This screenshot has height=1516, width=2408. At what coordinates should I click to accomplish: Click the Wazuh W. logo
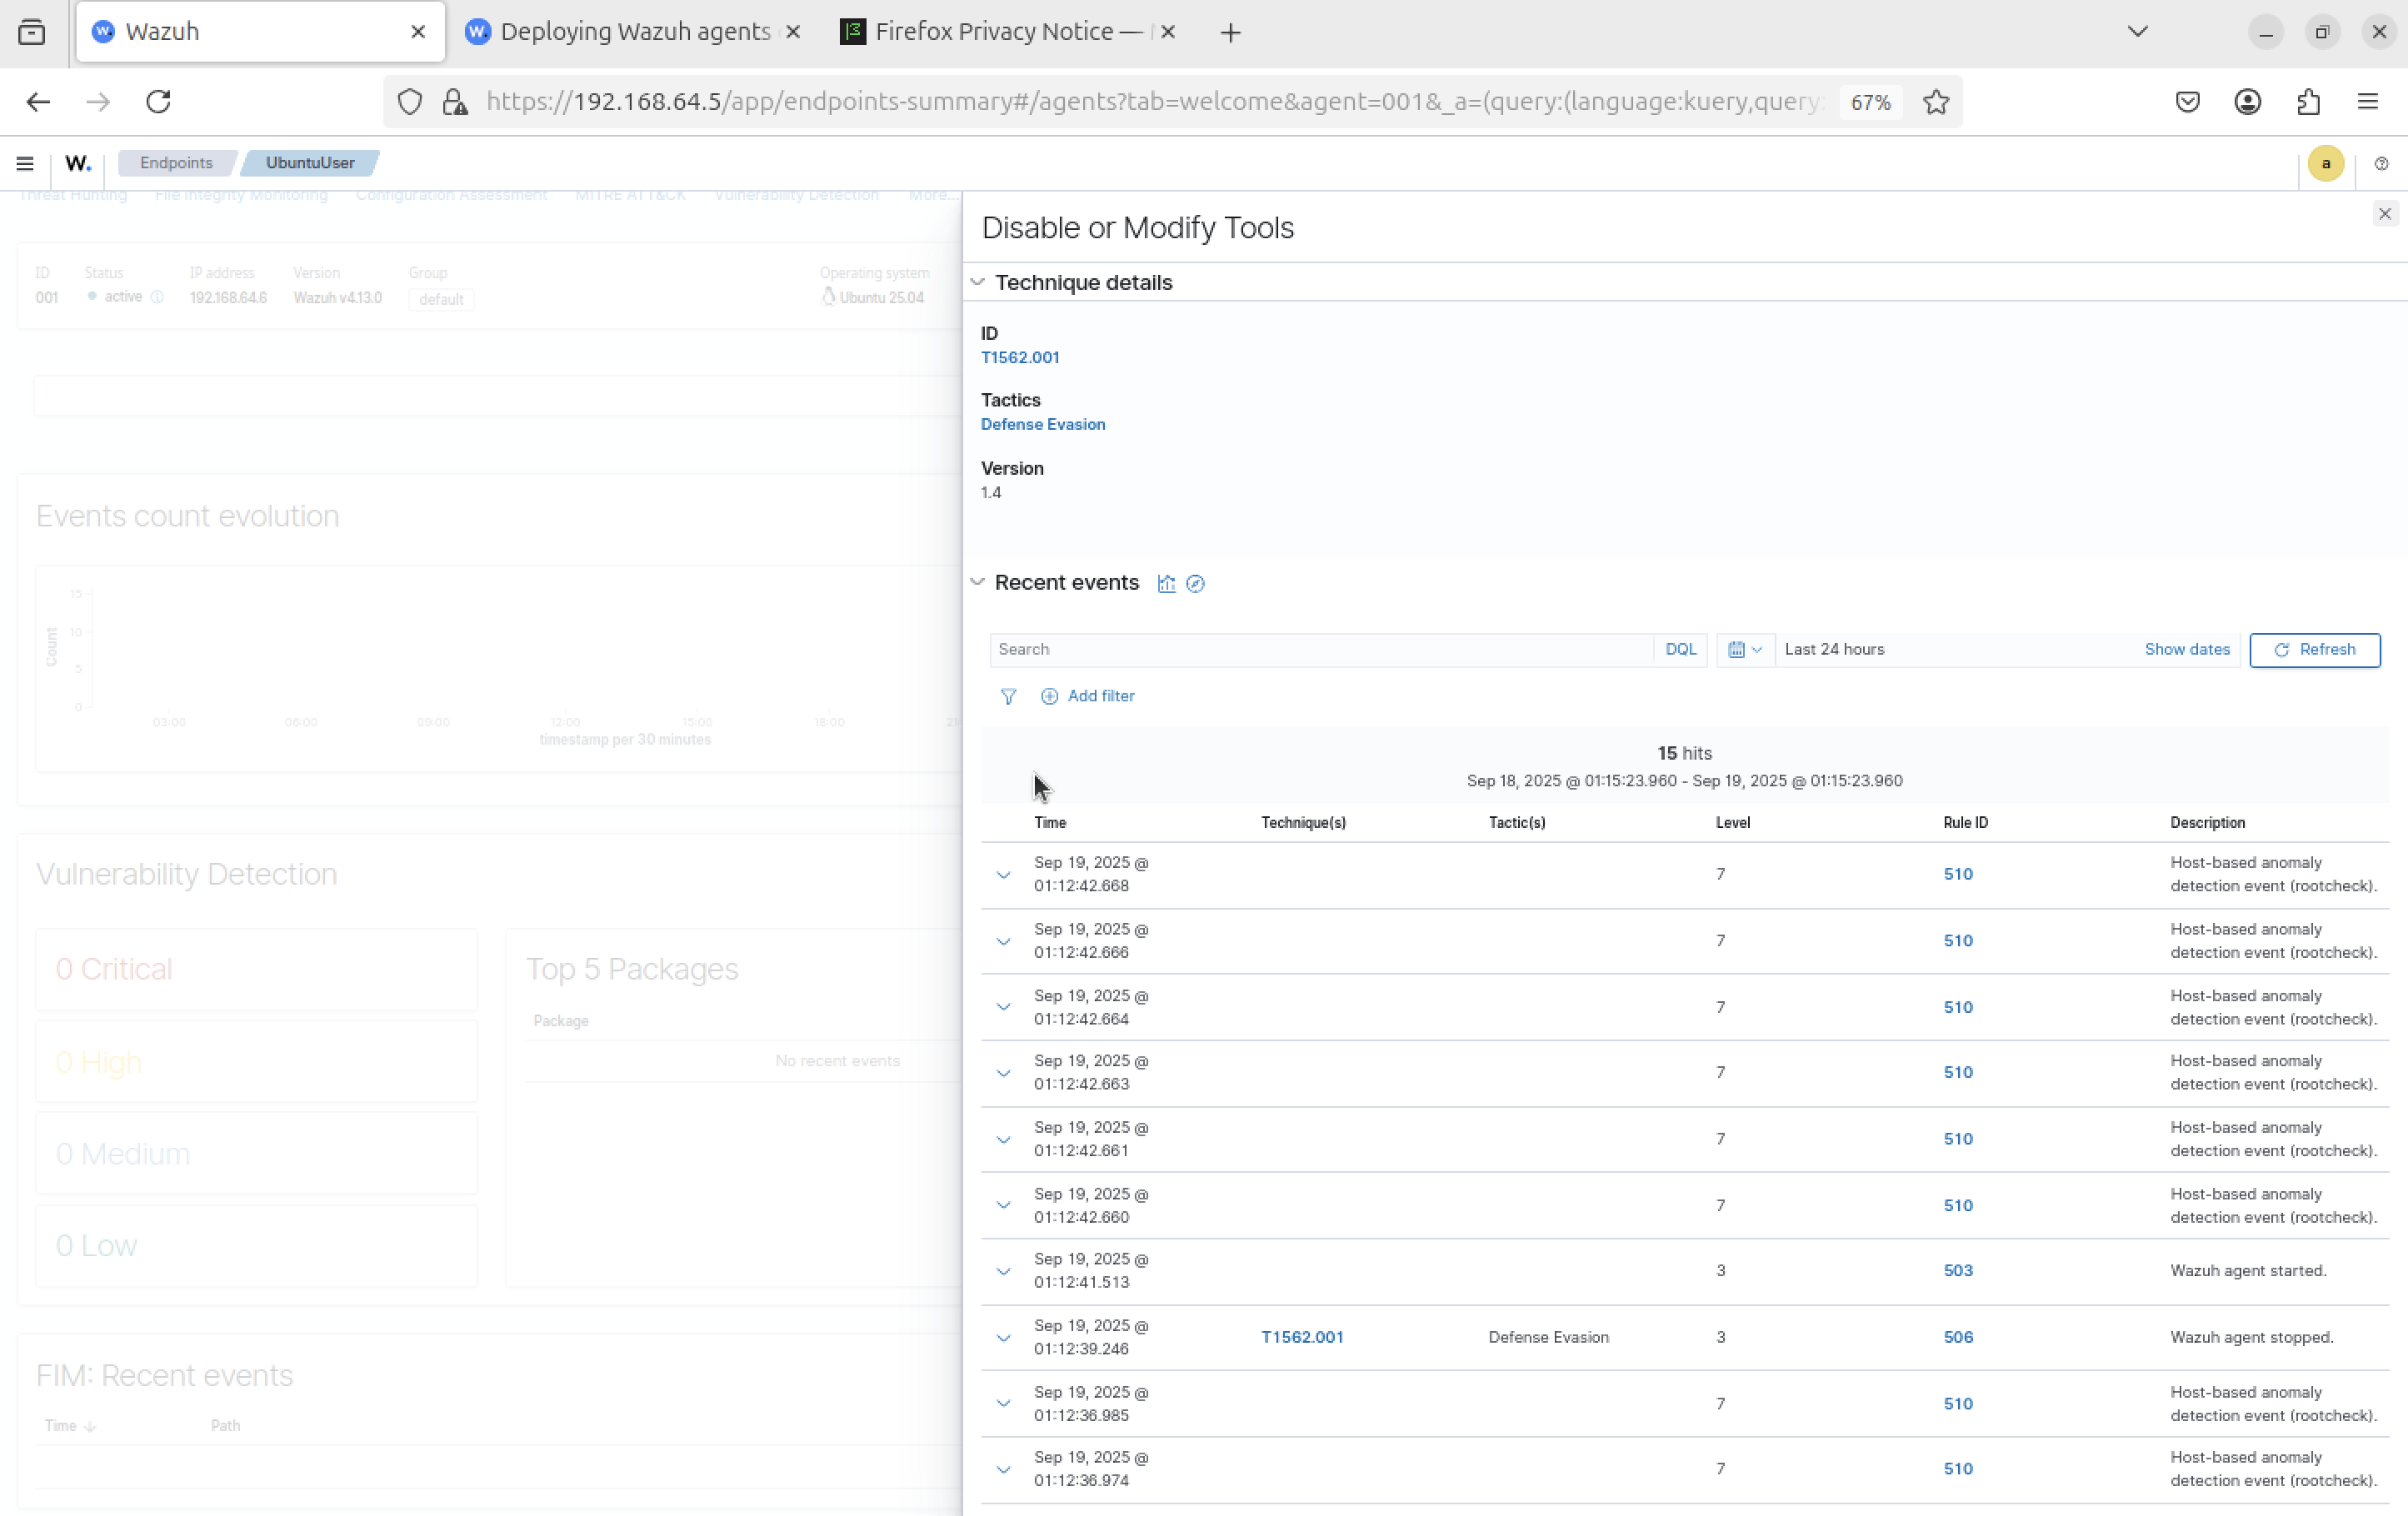pyautogui.click(x=78, y=163)
